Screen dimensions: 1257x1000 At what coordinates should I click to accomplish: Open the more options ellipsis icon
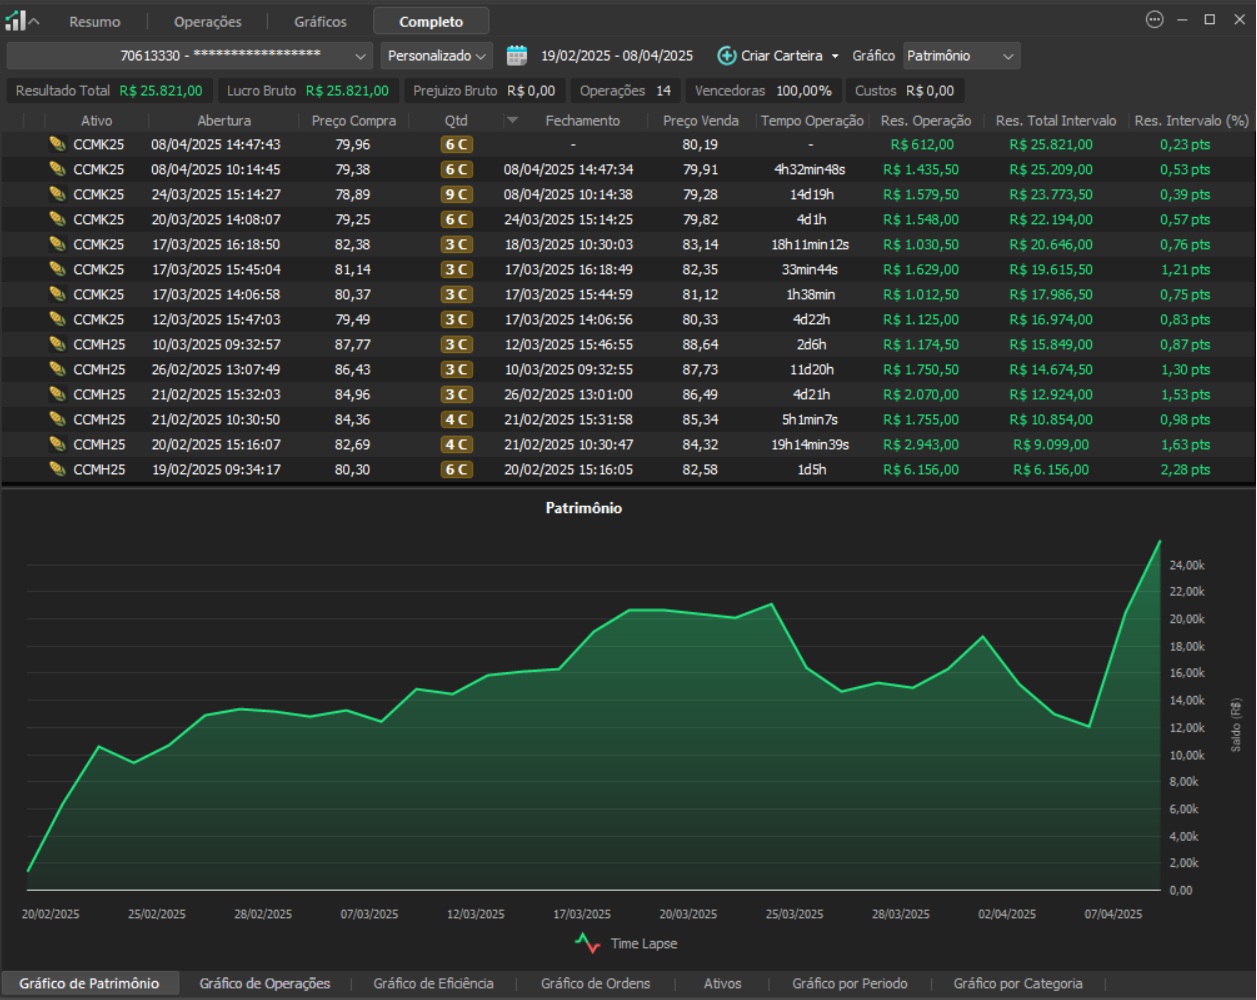click(x=1154, y=20)
